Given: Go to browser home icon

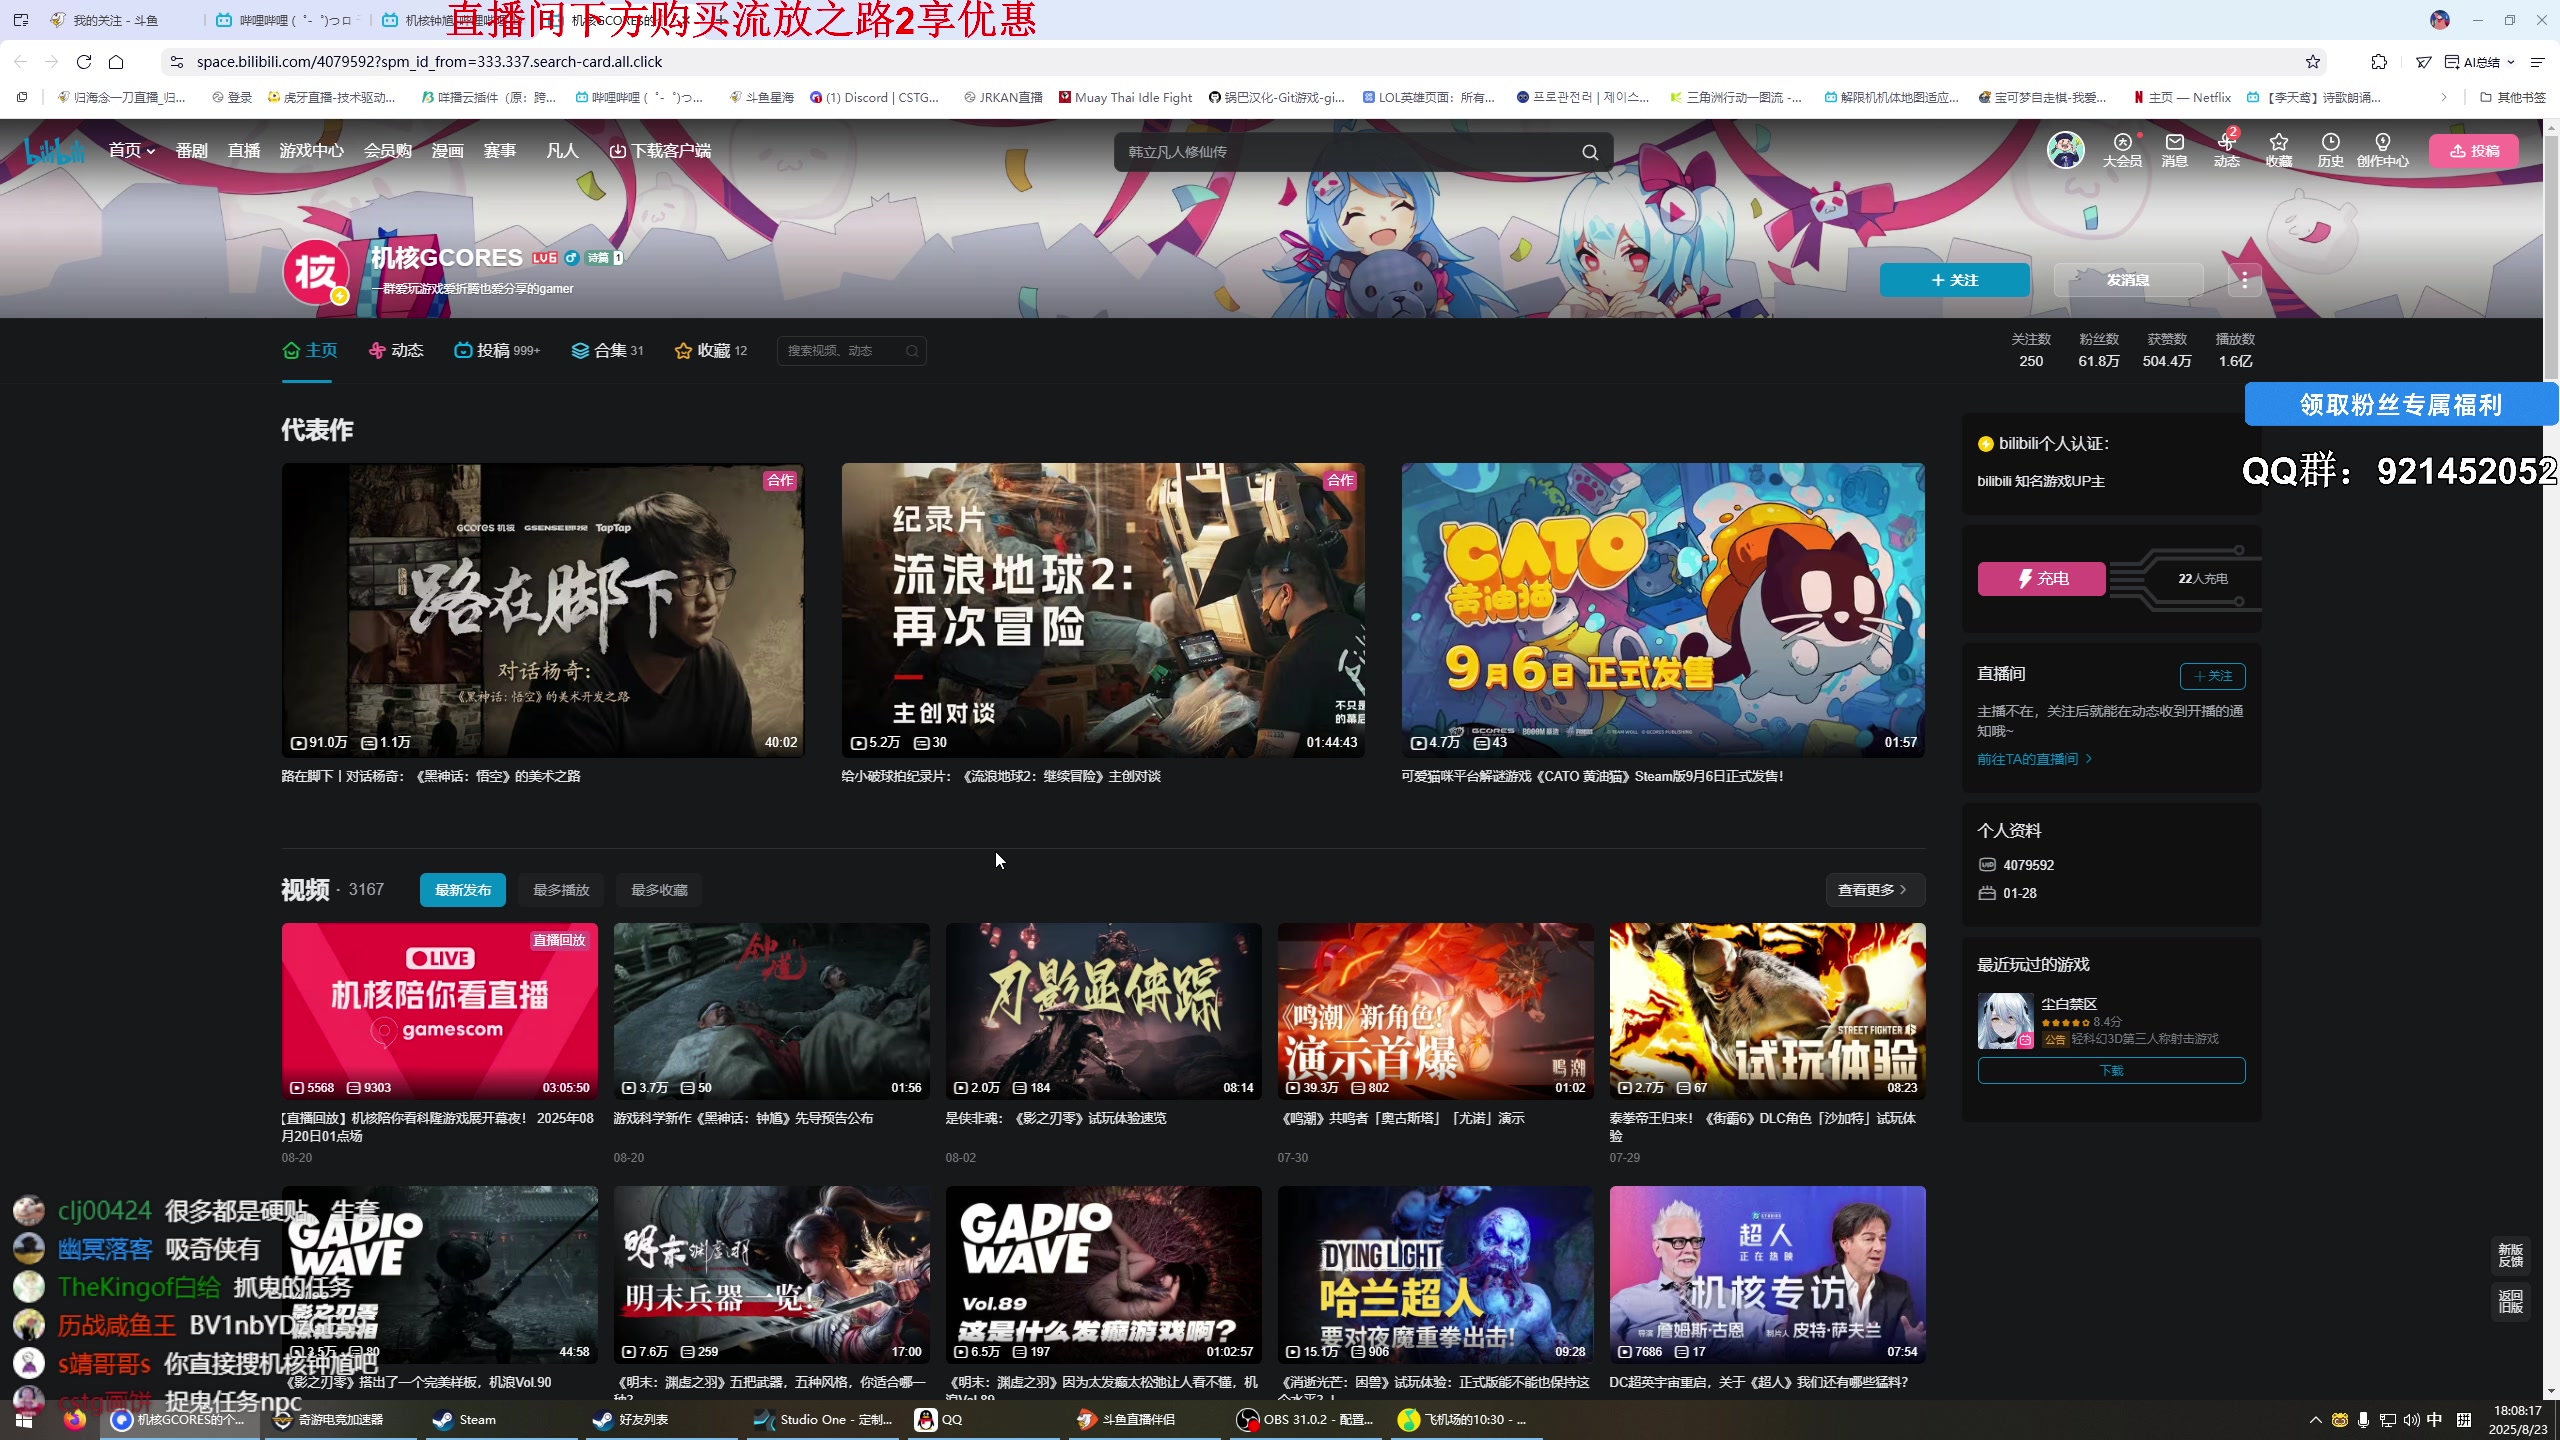Looking at the screenshot, I should [116, 62].
